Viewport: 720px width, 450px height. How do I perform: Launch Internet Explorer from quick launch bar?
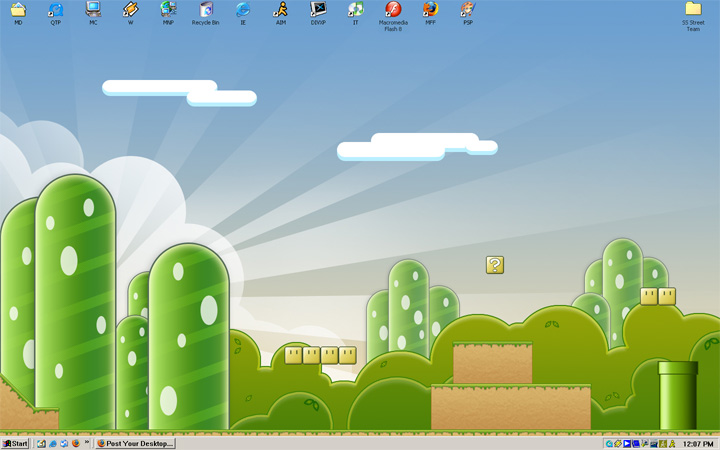[x=53, y=444]
